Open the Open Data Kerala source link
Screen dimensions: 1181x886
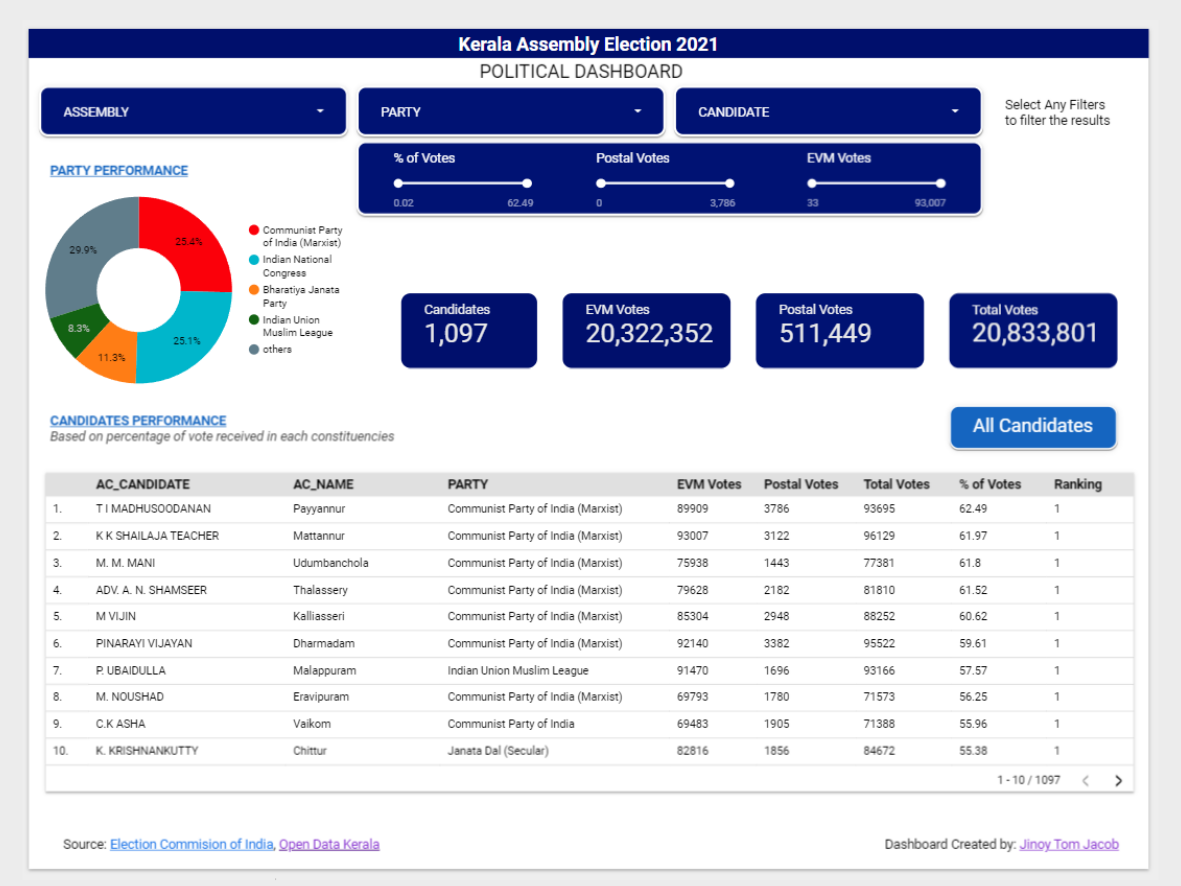(329, 844)
